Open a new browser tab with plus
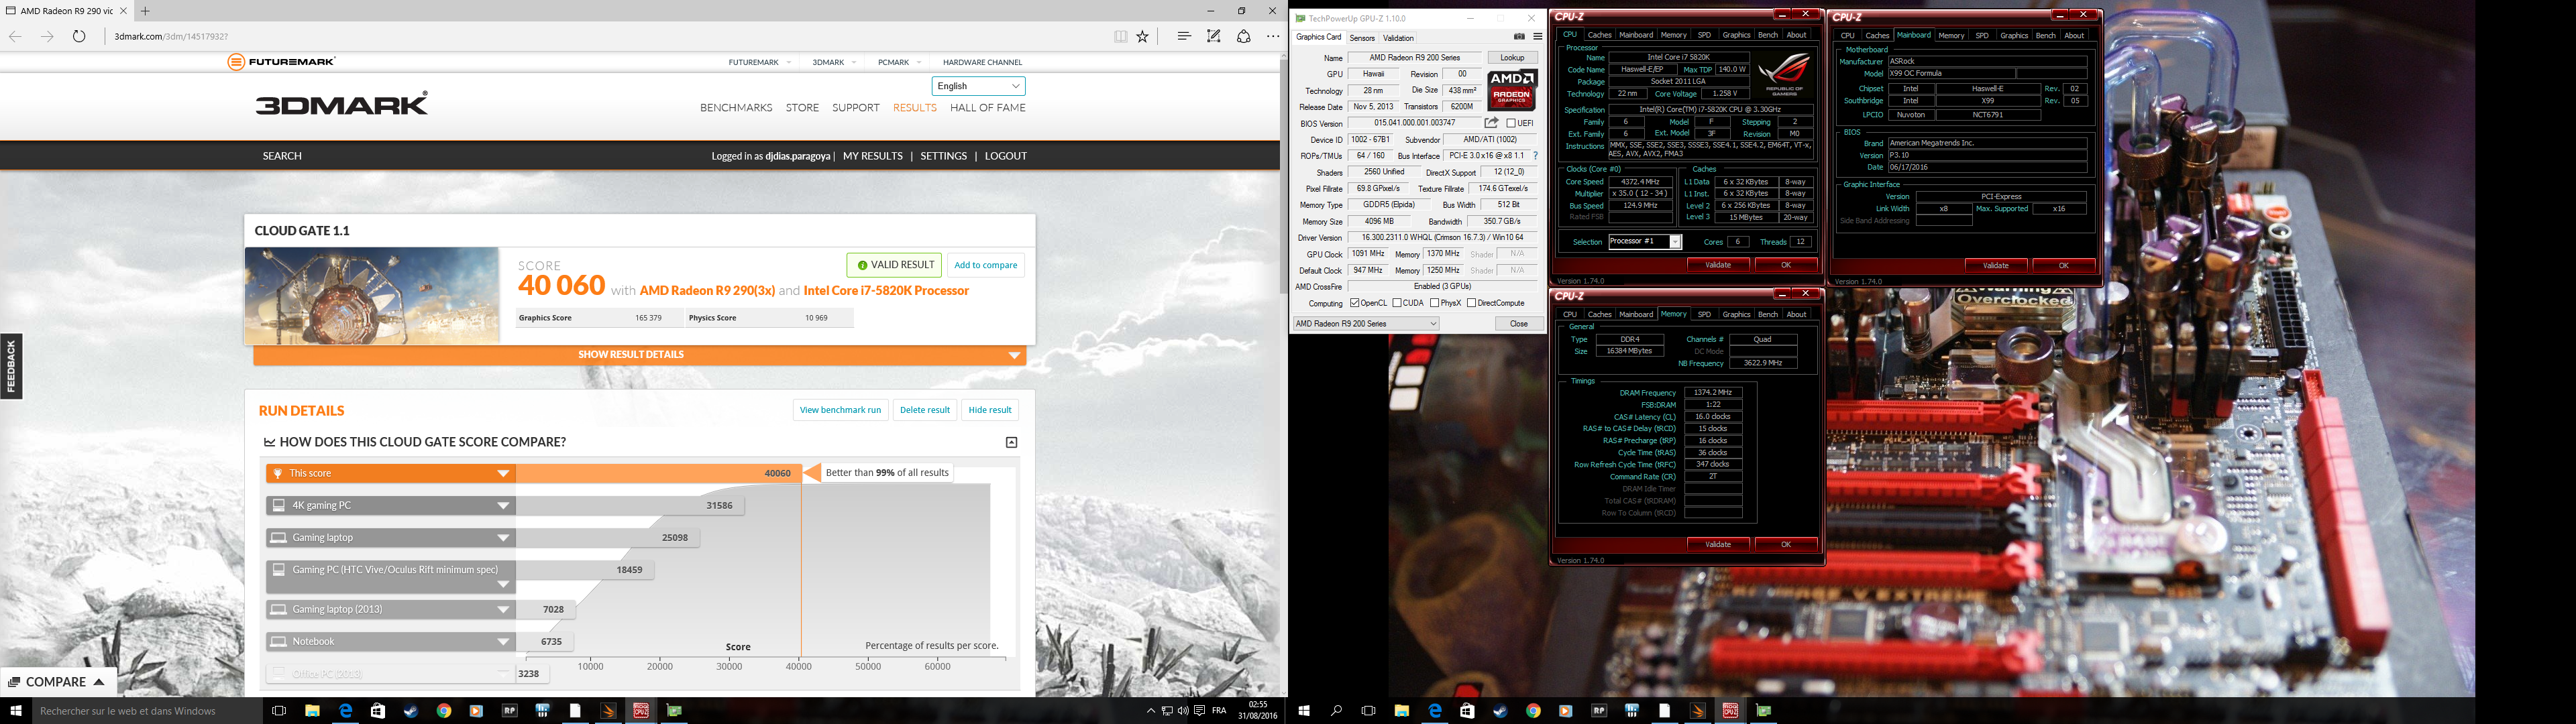Image resolution: width=2576 pixels, height=724 pixels. tap(145, 11)
